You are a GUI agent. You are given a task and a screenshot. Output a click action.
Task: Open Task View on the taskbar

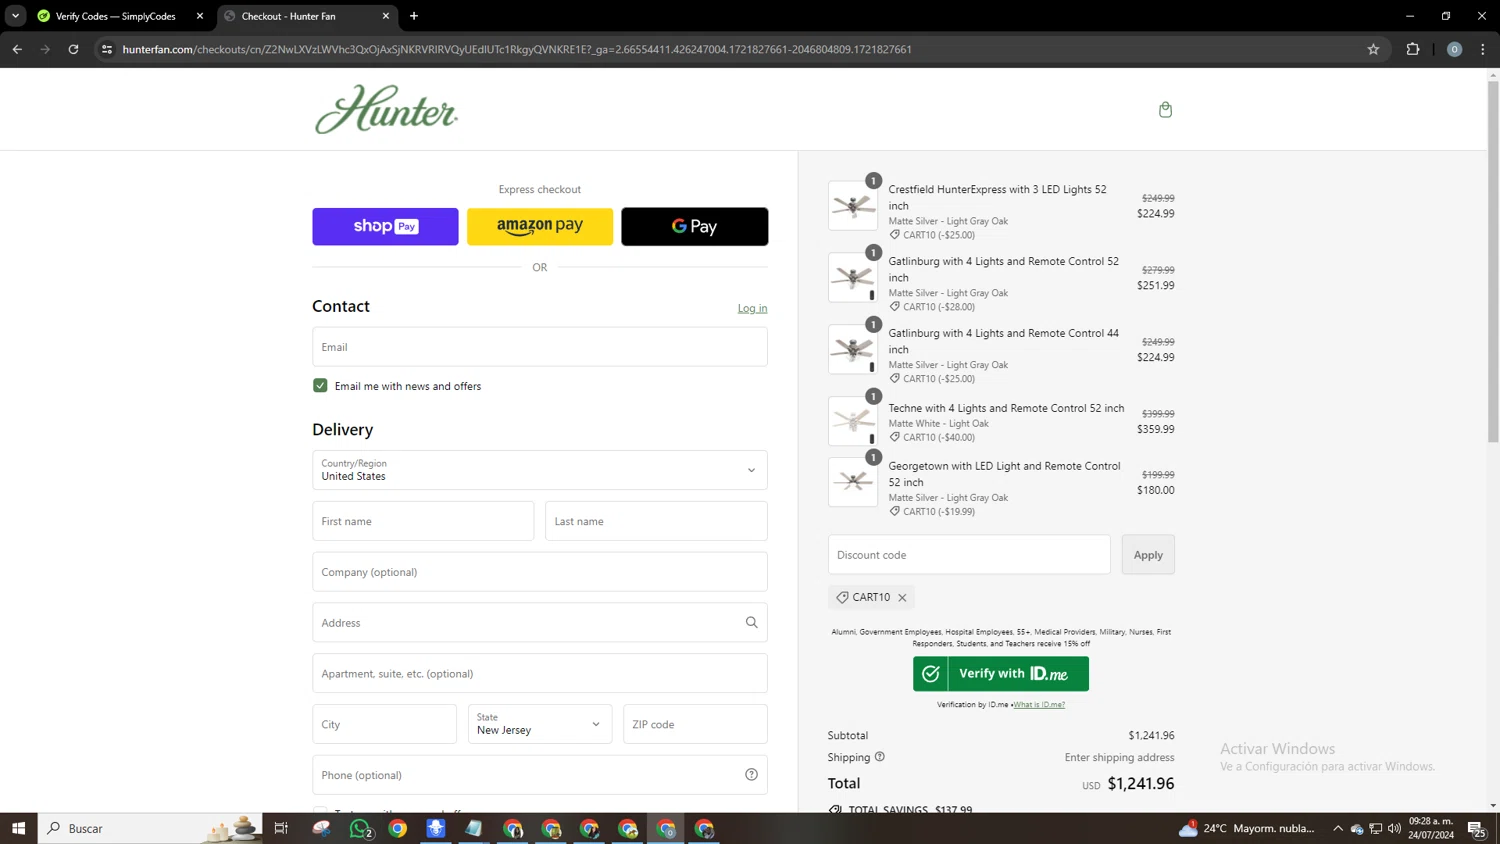pos(281,828)
